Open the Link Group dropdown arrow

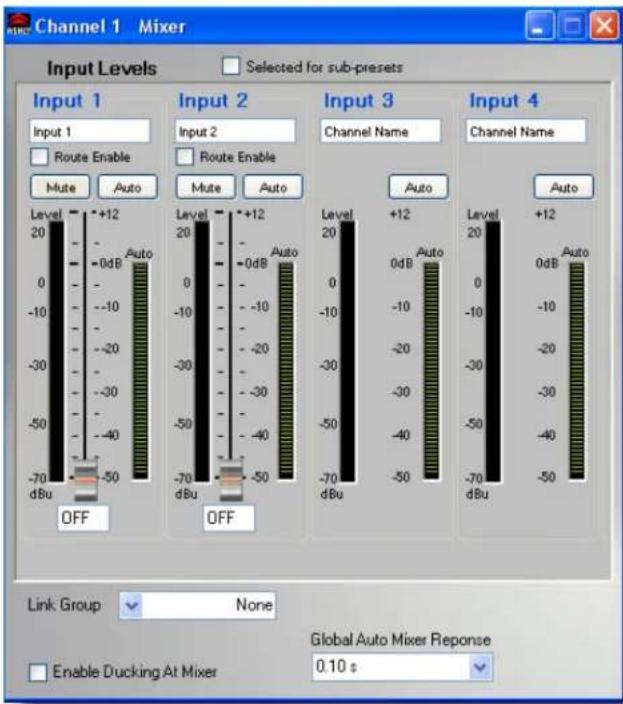131,605
